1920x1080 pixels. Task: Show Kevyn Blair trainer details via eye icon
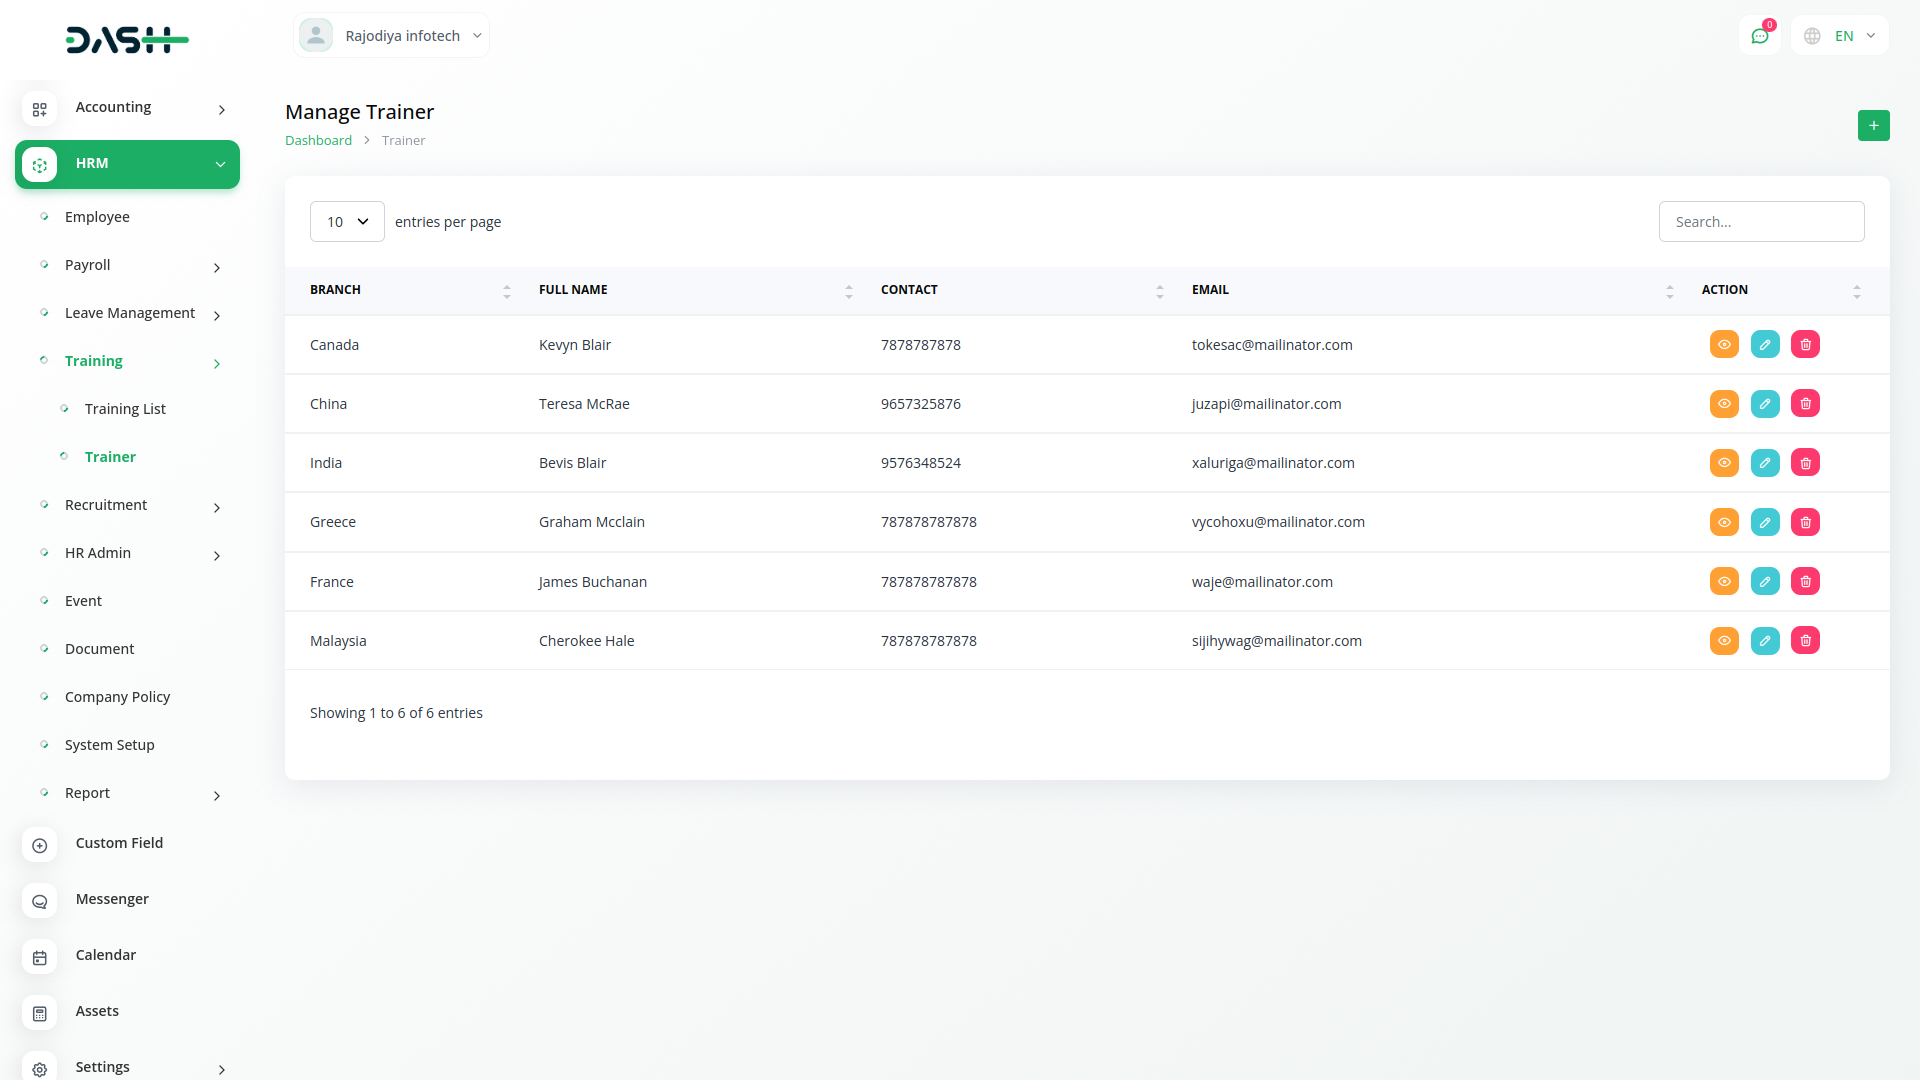pyautogui.click(x=1724, y=345)
